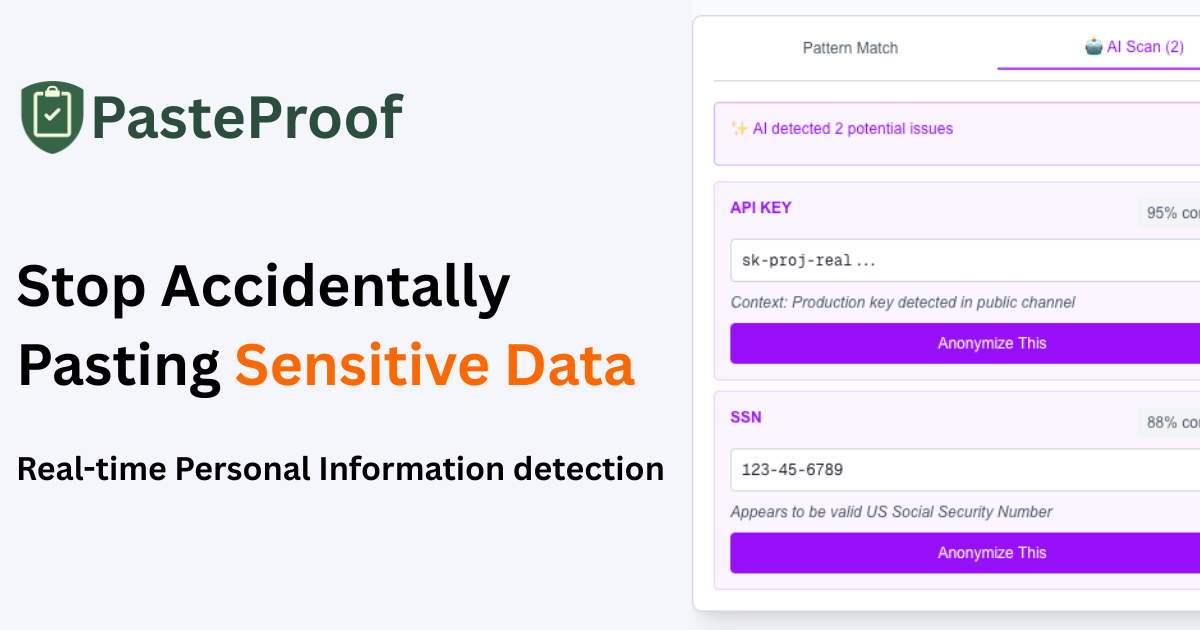The height and width of the screenshot is (630, 1200).
Task: Click Anonymize This for the SSN
Action: coord(990,552)
